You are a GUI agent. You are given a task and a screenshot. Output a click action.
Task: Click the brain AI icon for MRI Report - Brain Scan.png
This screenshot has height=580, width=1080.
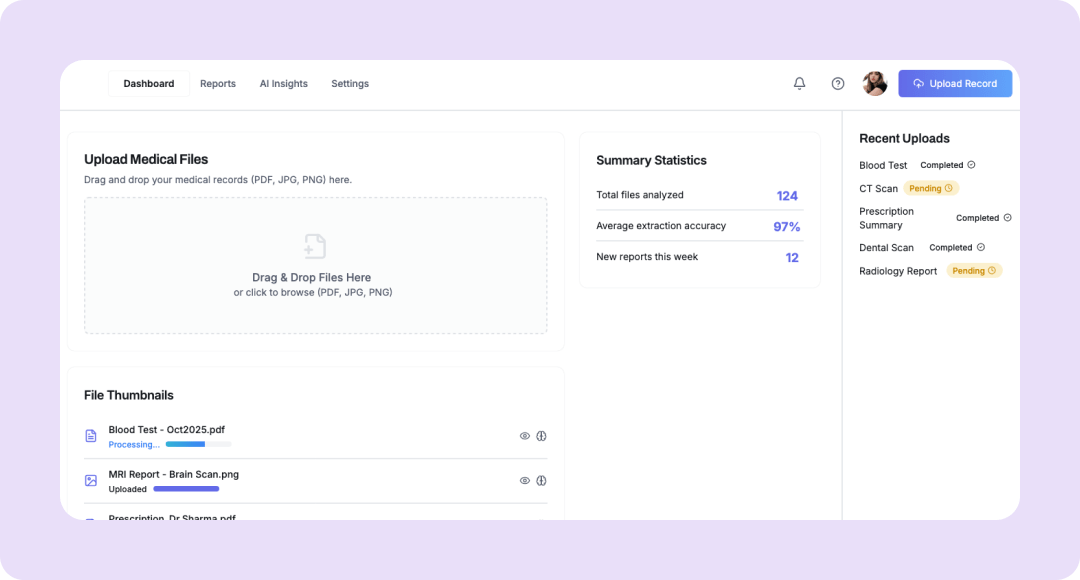(541, 481)
